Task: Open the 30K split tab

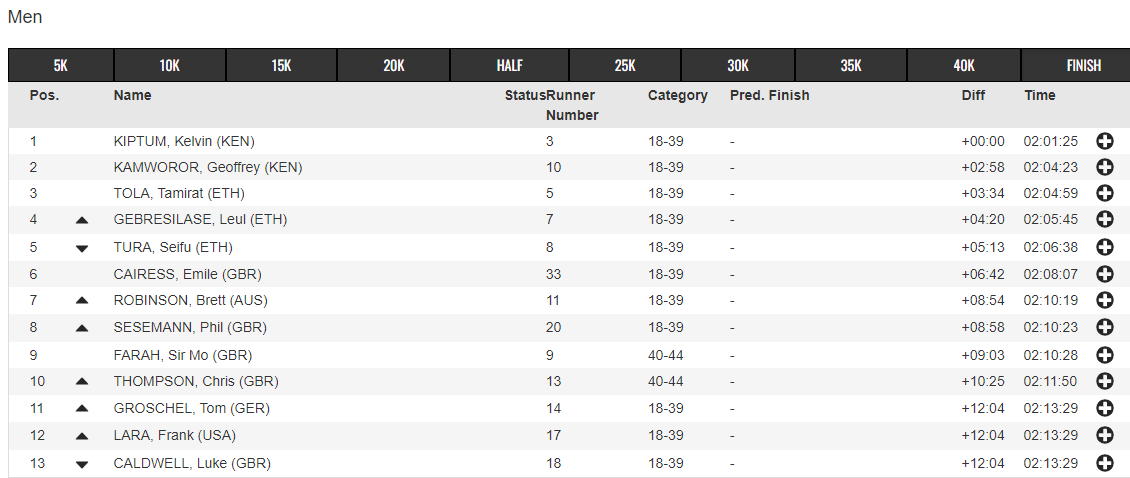Action: click(738, 66)
